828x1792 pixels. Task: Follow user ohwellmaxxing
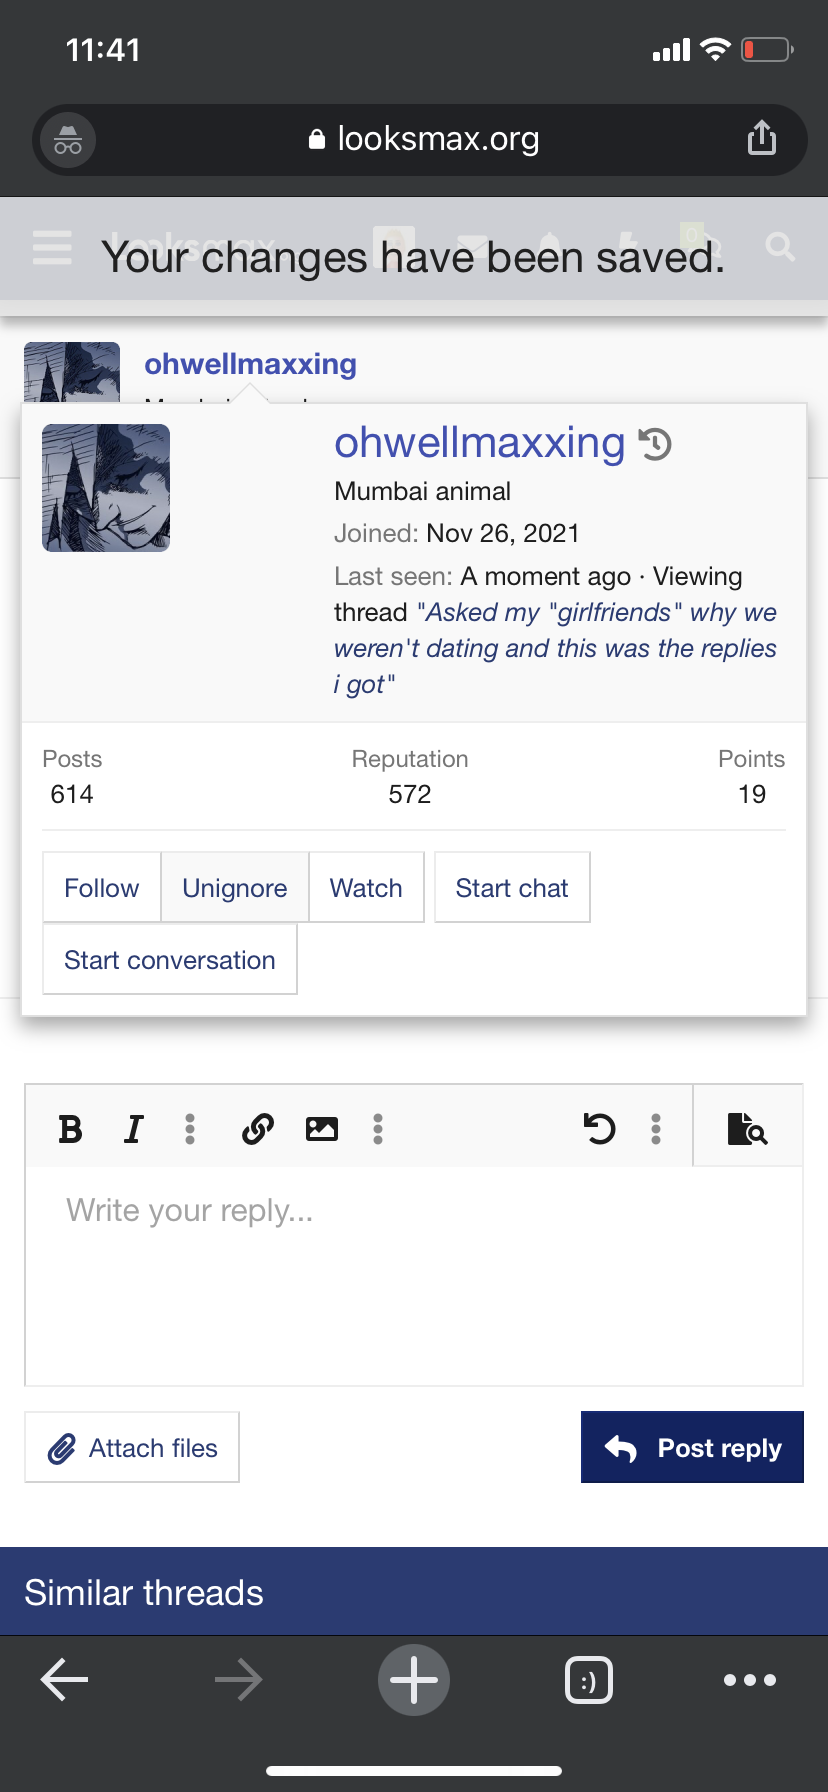click(x=102, y=888)
